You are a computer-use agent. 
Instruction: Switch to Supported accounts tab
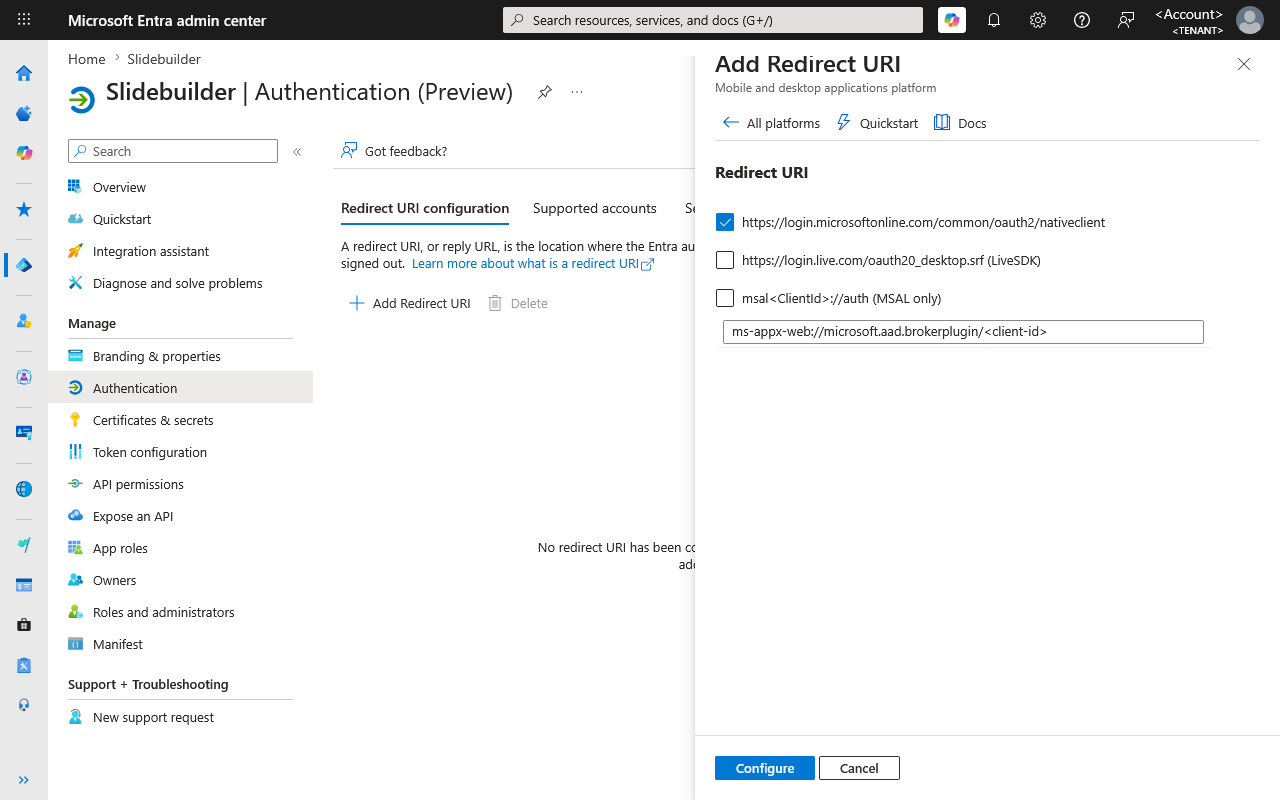coord(594,208)
